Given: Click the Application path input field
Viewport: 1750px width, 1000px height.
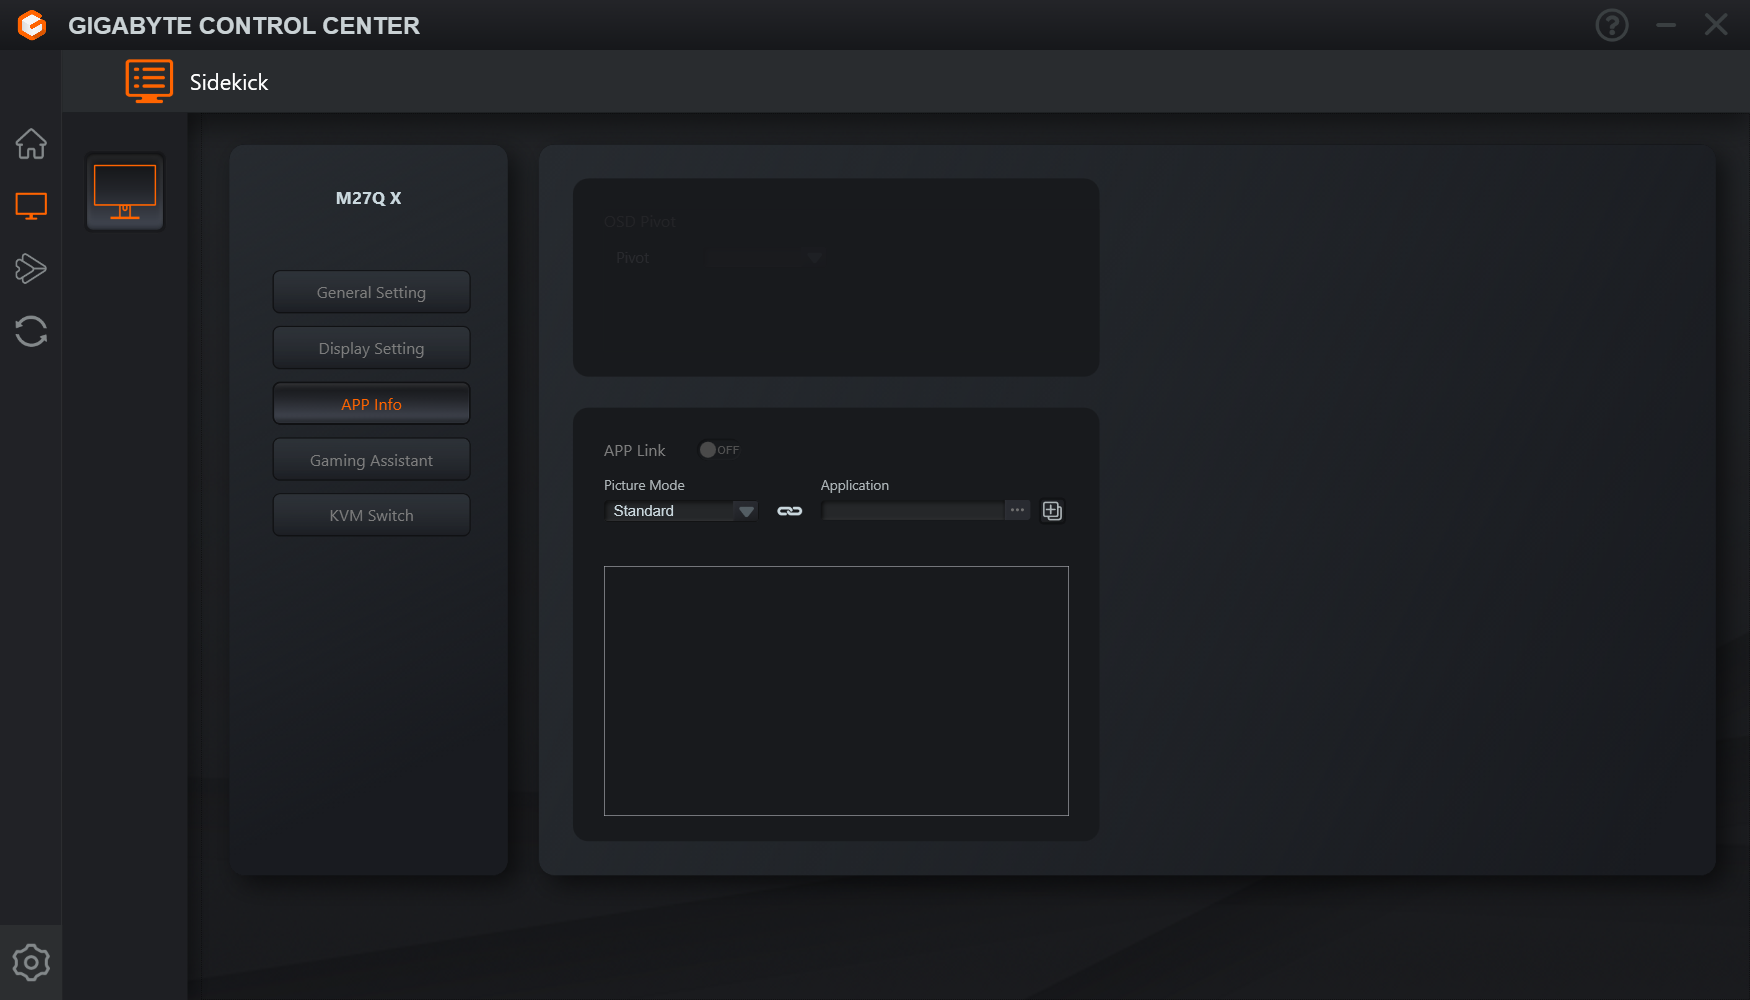Looking at the screenshot, I should click(x=912, y=511).
